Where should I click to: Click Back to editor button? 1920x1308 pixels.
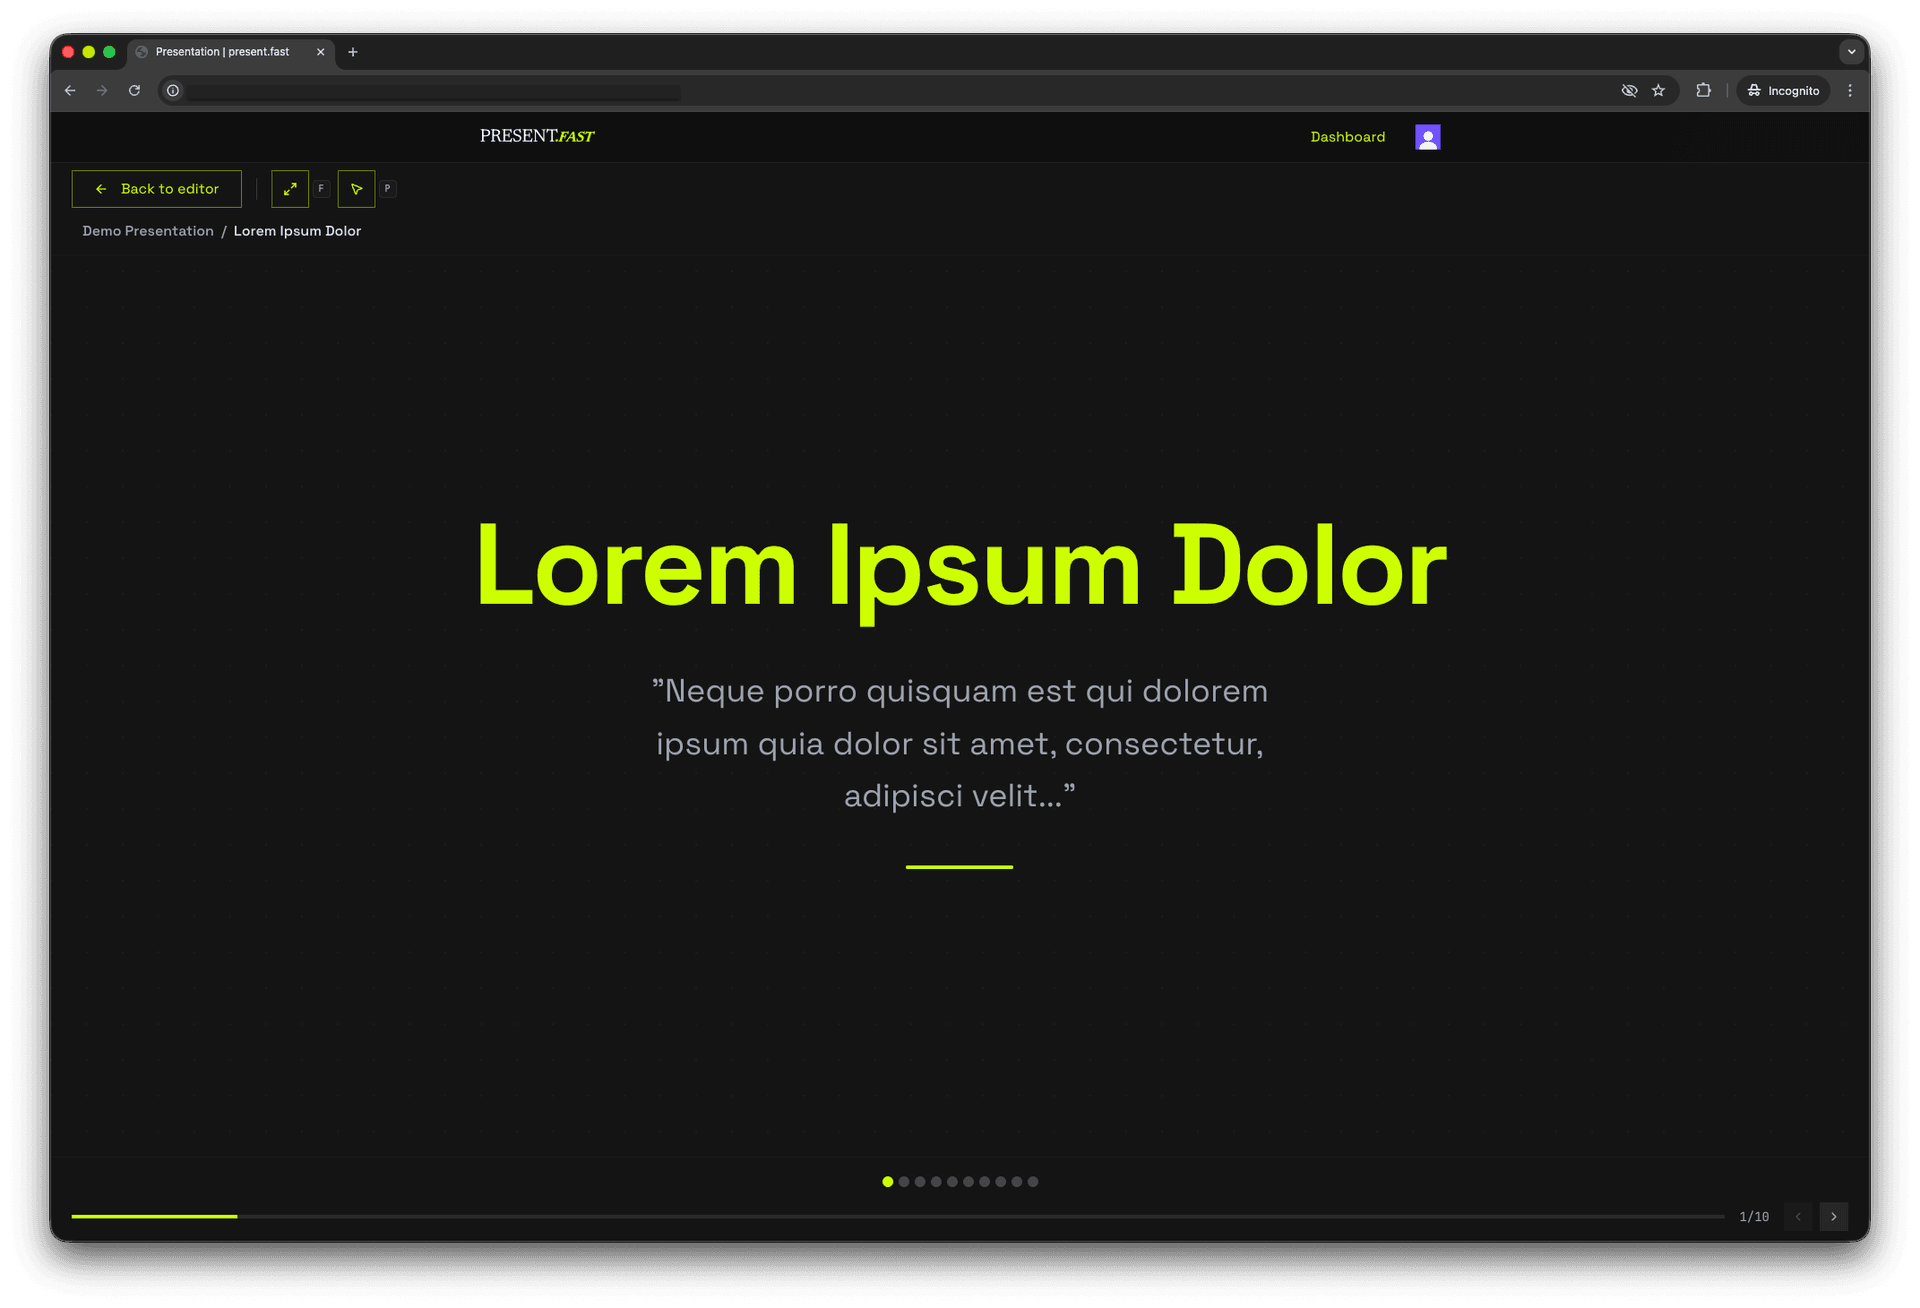pos(157,189)
